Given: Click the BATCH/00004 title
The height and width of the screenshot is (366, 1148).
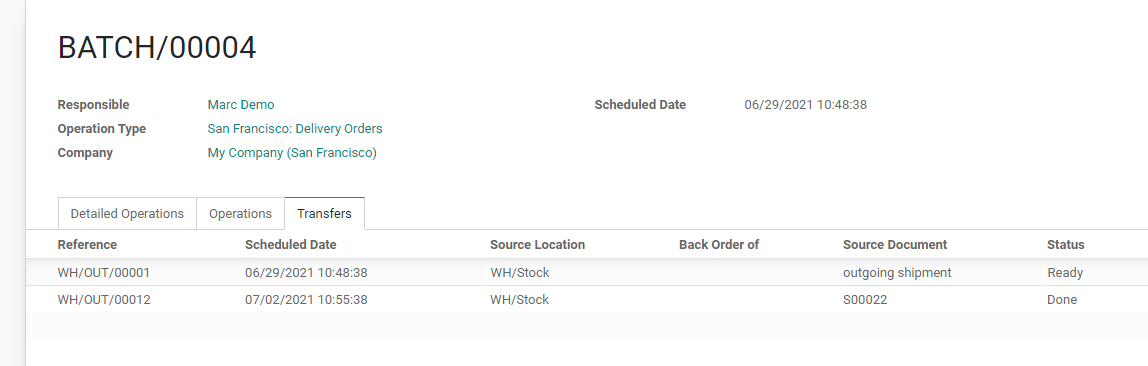Looking at the screenshot, I should pos(157,48).
